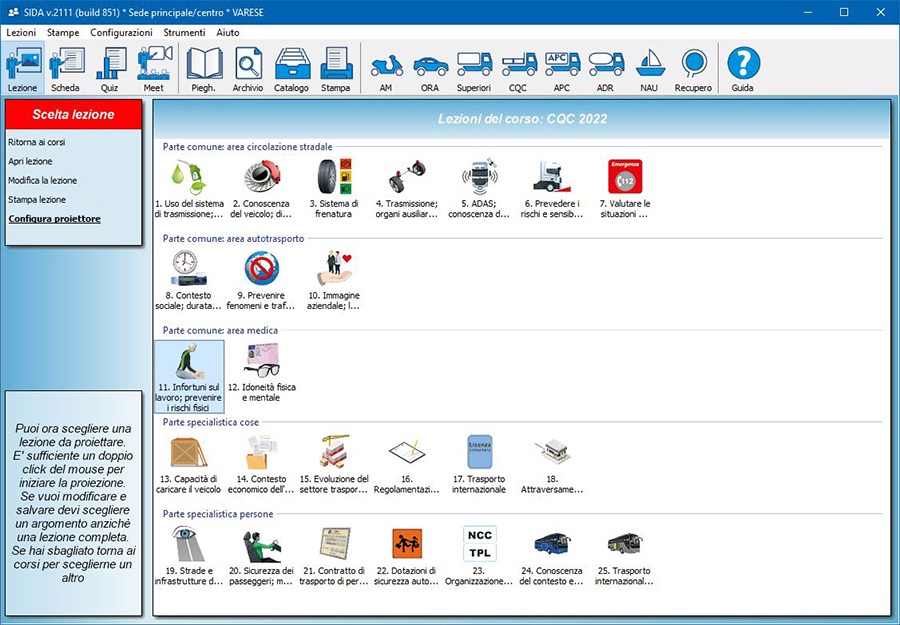Open the Catalogo drawer icon

[292, 69]
